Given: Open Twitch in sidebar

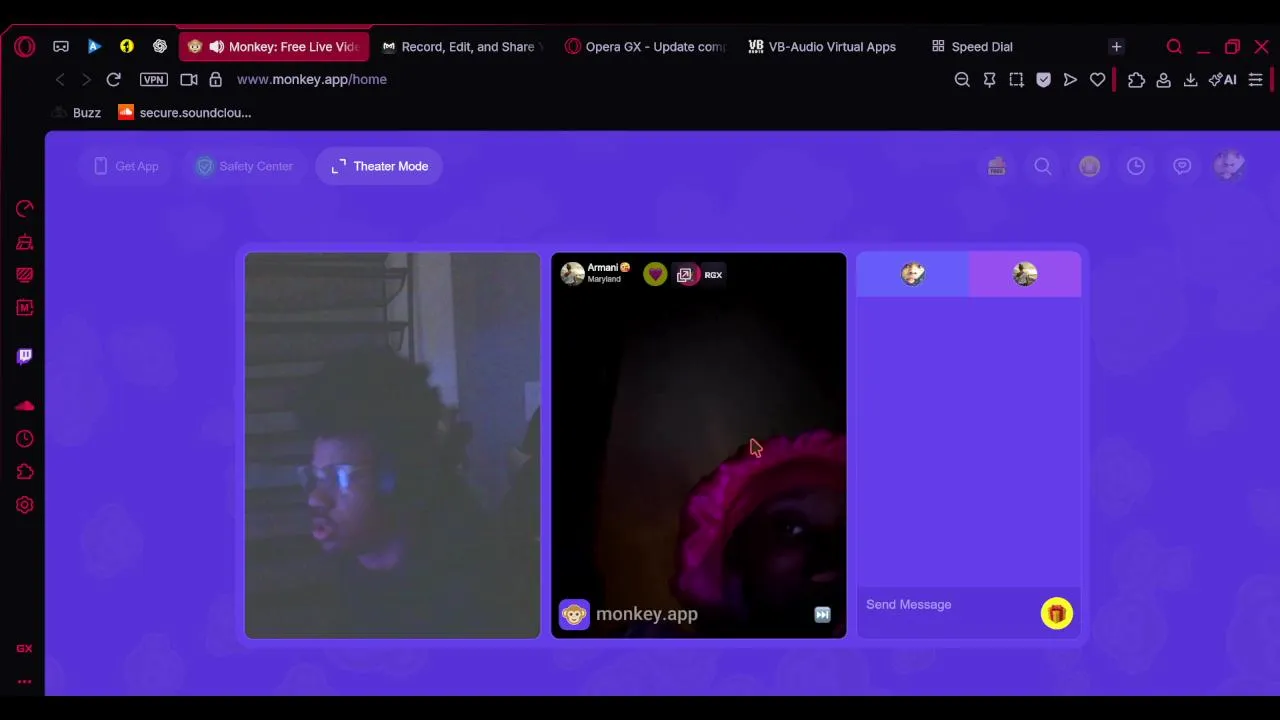Looking at the screenshot, I should tap(25, 356).
